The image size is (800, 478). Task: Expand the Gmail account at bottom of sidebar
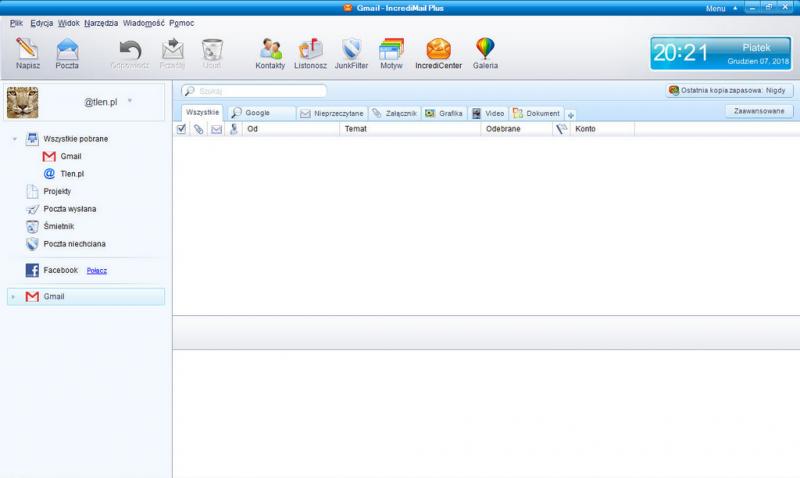[13, 297]
